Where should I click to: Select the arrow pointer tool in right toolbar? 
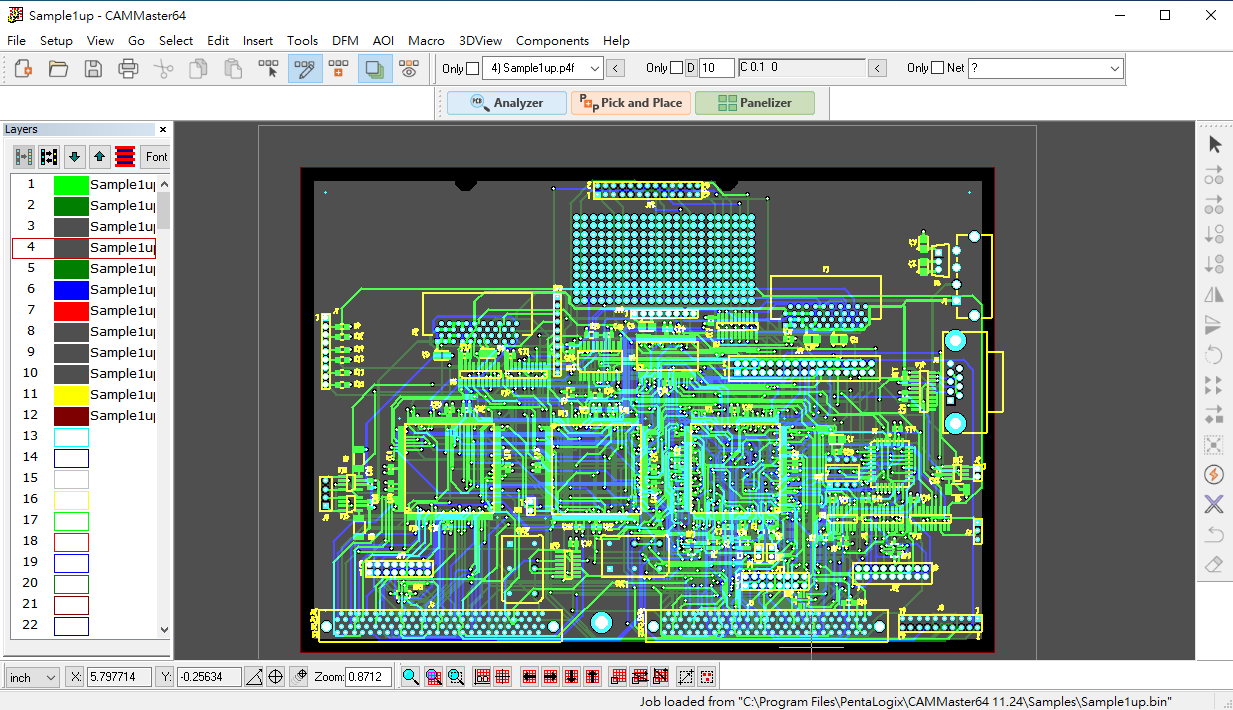(x=1214, y=145)
